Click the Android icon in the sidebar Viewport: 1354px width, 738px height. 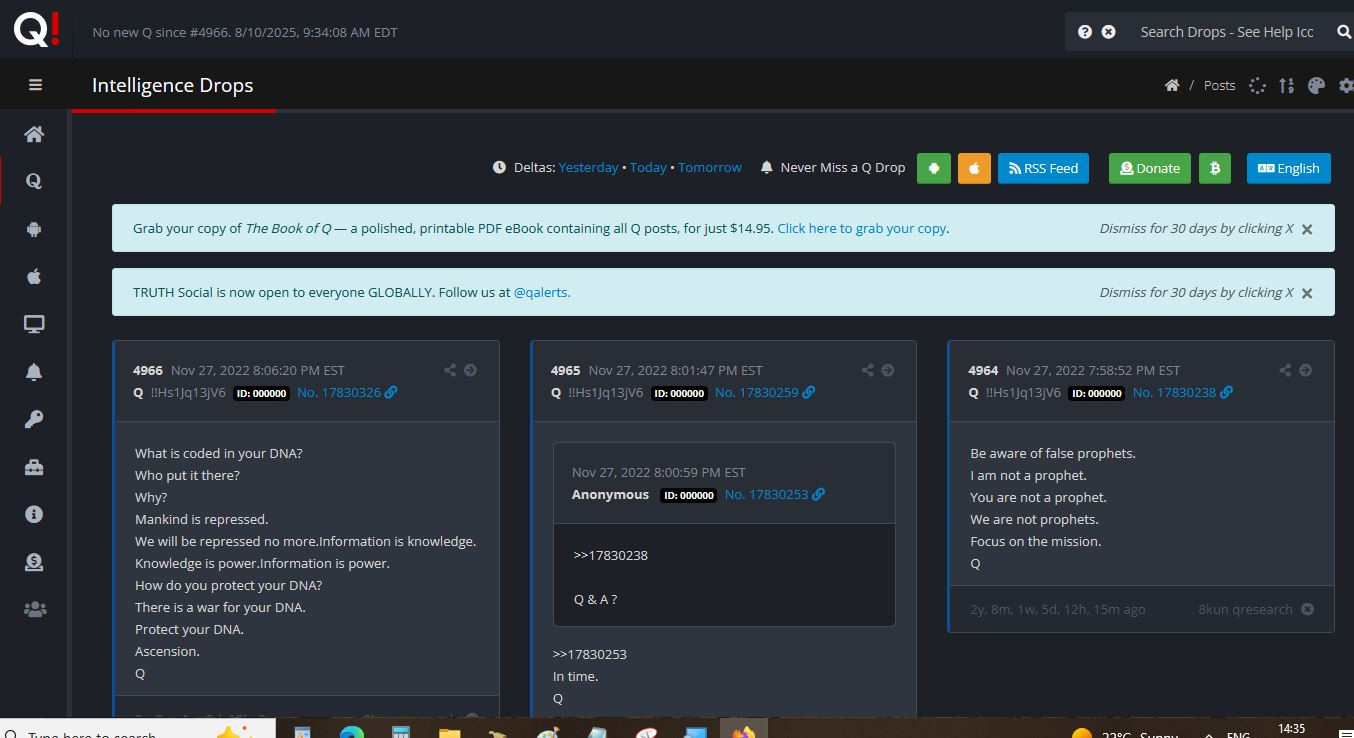click(34, 229)
